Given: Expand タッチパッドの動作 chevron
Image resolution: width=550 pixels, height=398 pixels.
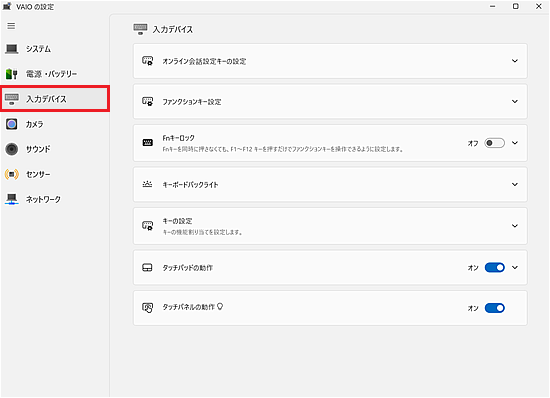Looking at the screenshot, I should (515, 268).
